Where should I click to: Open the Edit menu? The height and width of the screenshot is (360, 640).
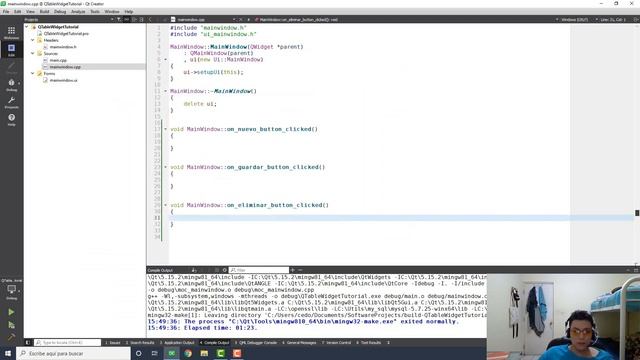tap(18, 11)
